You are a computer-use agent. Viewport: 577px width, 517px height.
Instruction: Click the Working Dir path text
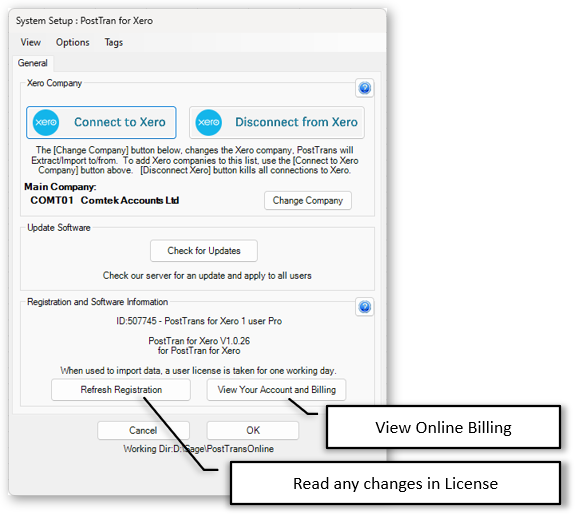coord(198,449)
